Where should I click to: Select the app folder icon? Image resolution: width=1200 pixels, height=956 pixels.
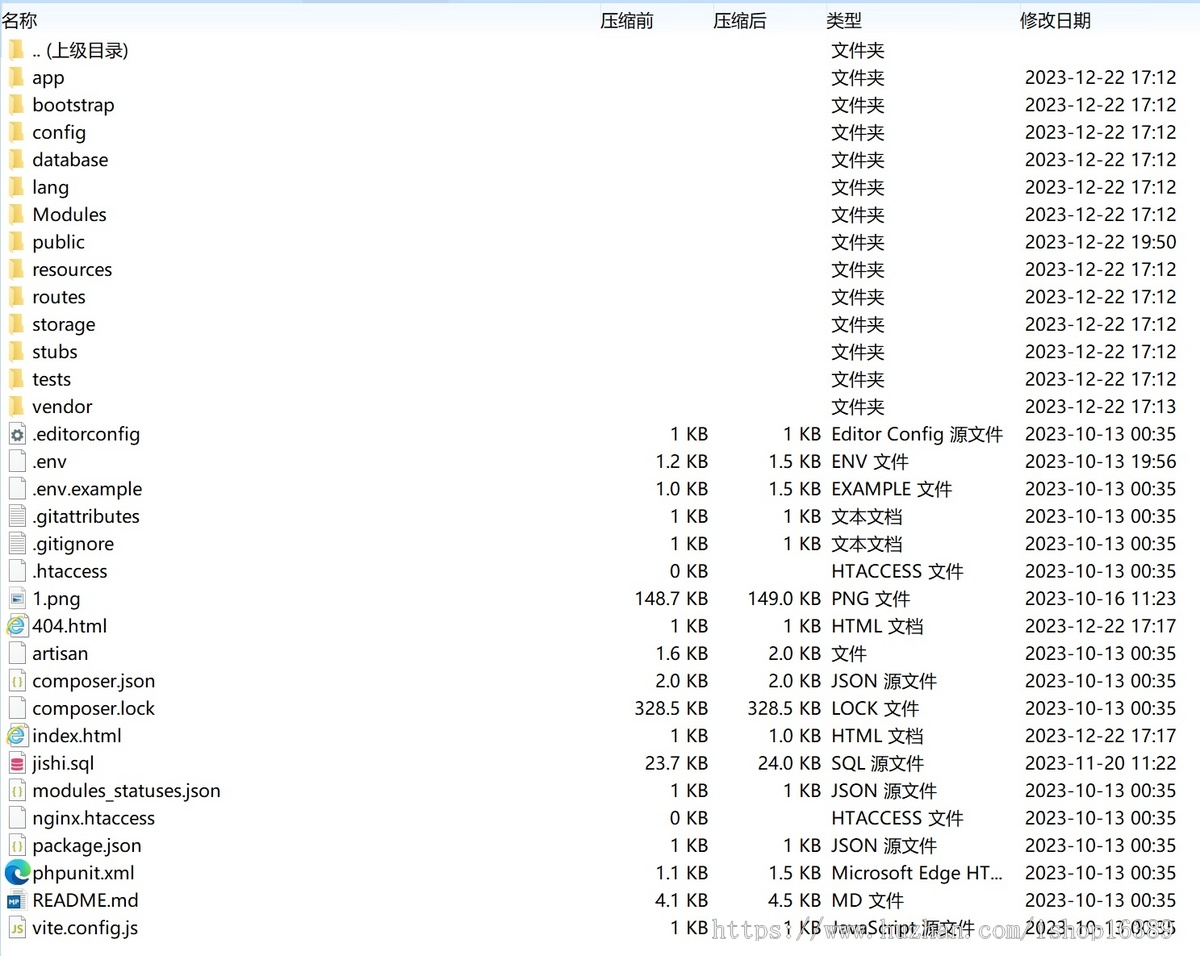[x=16, y=78]
